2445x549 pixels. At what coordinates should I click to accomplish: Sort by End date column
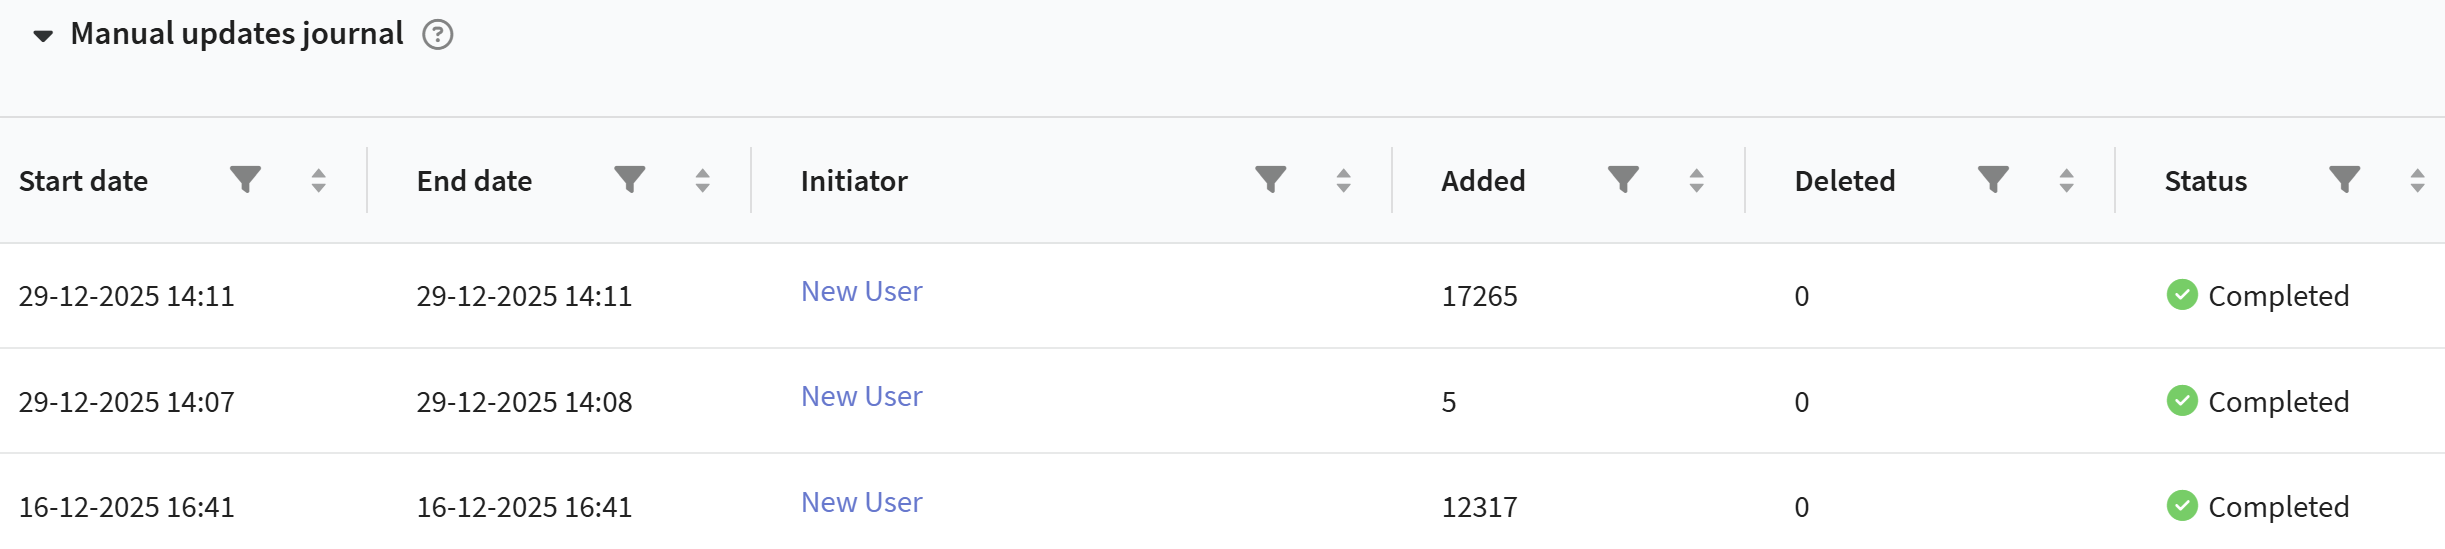click(x=702, y=181)
